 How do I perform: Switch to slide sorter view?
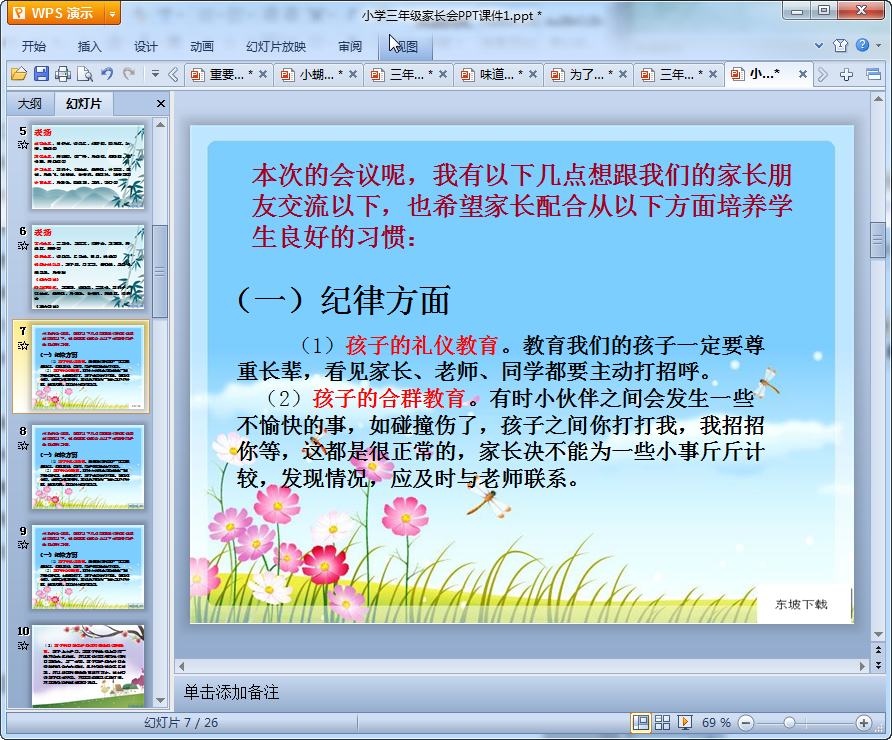click(662, 722)
